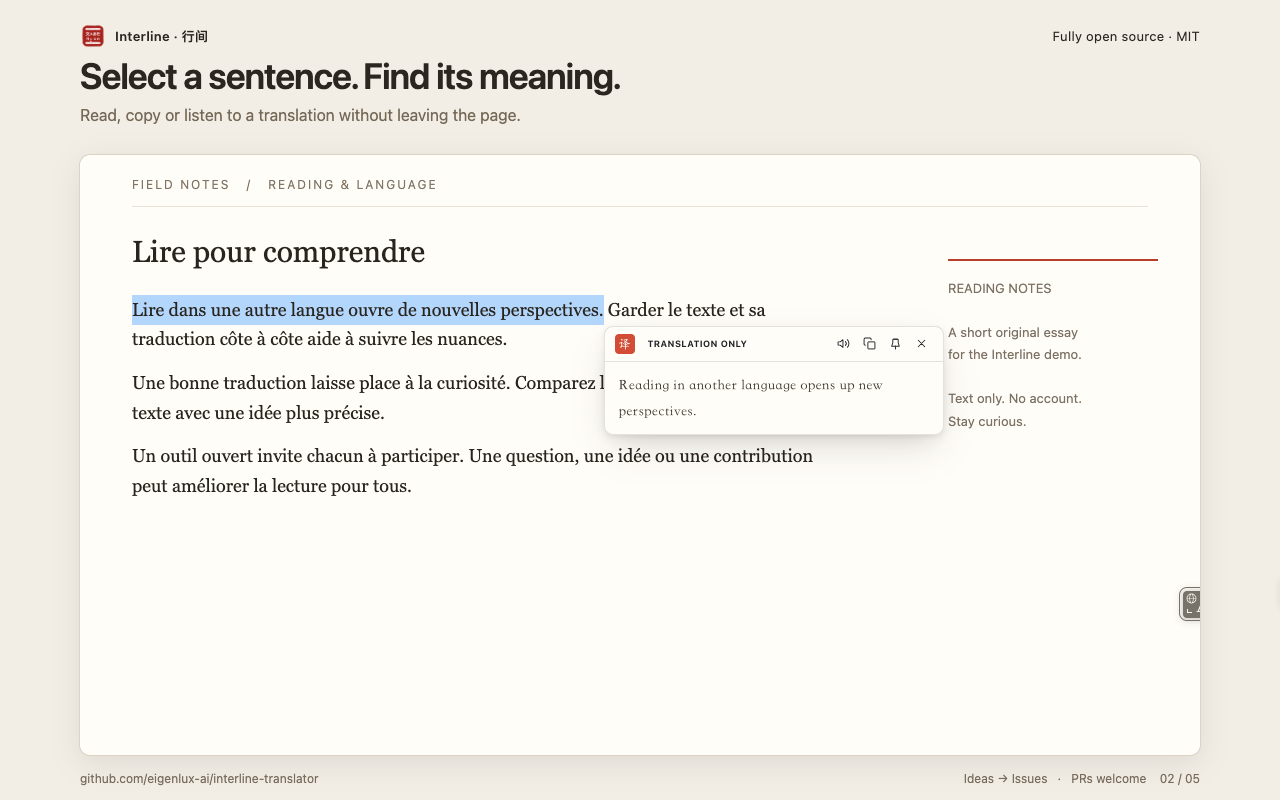Click "Text only. No account." sidebar note
The width and height of the screenshot is (1280, 800).
click(1015, 399)
